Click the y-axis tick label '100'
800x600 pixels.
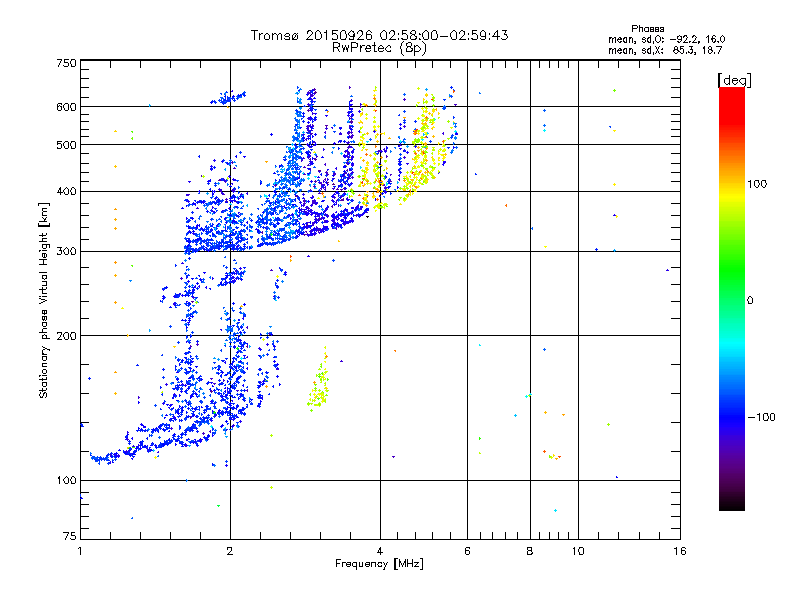point(66,481)
